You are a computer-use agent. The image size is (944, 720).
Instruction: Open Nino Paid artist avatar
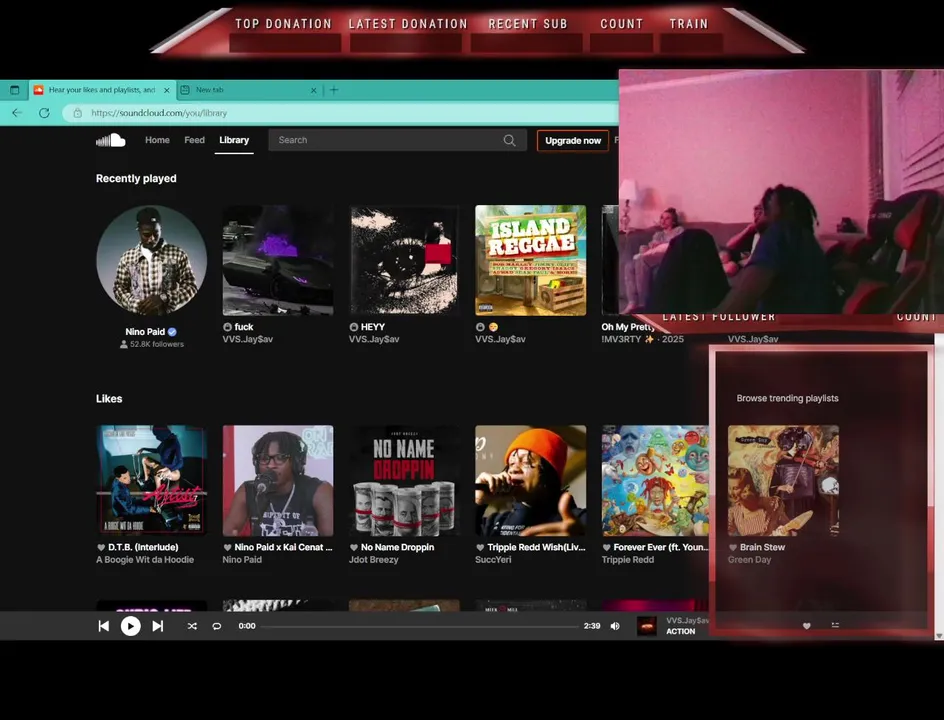pyautogui.click(x=152, y=260)
